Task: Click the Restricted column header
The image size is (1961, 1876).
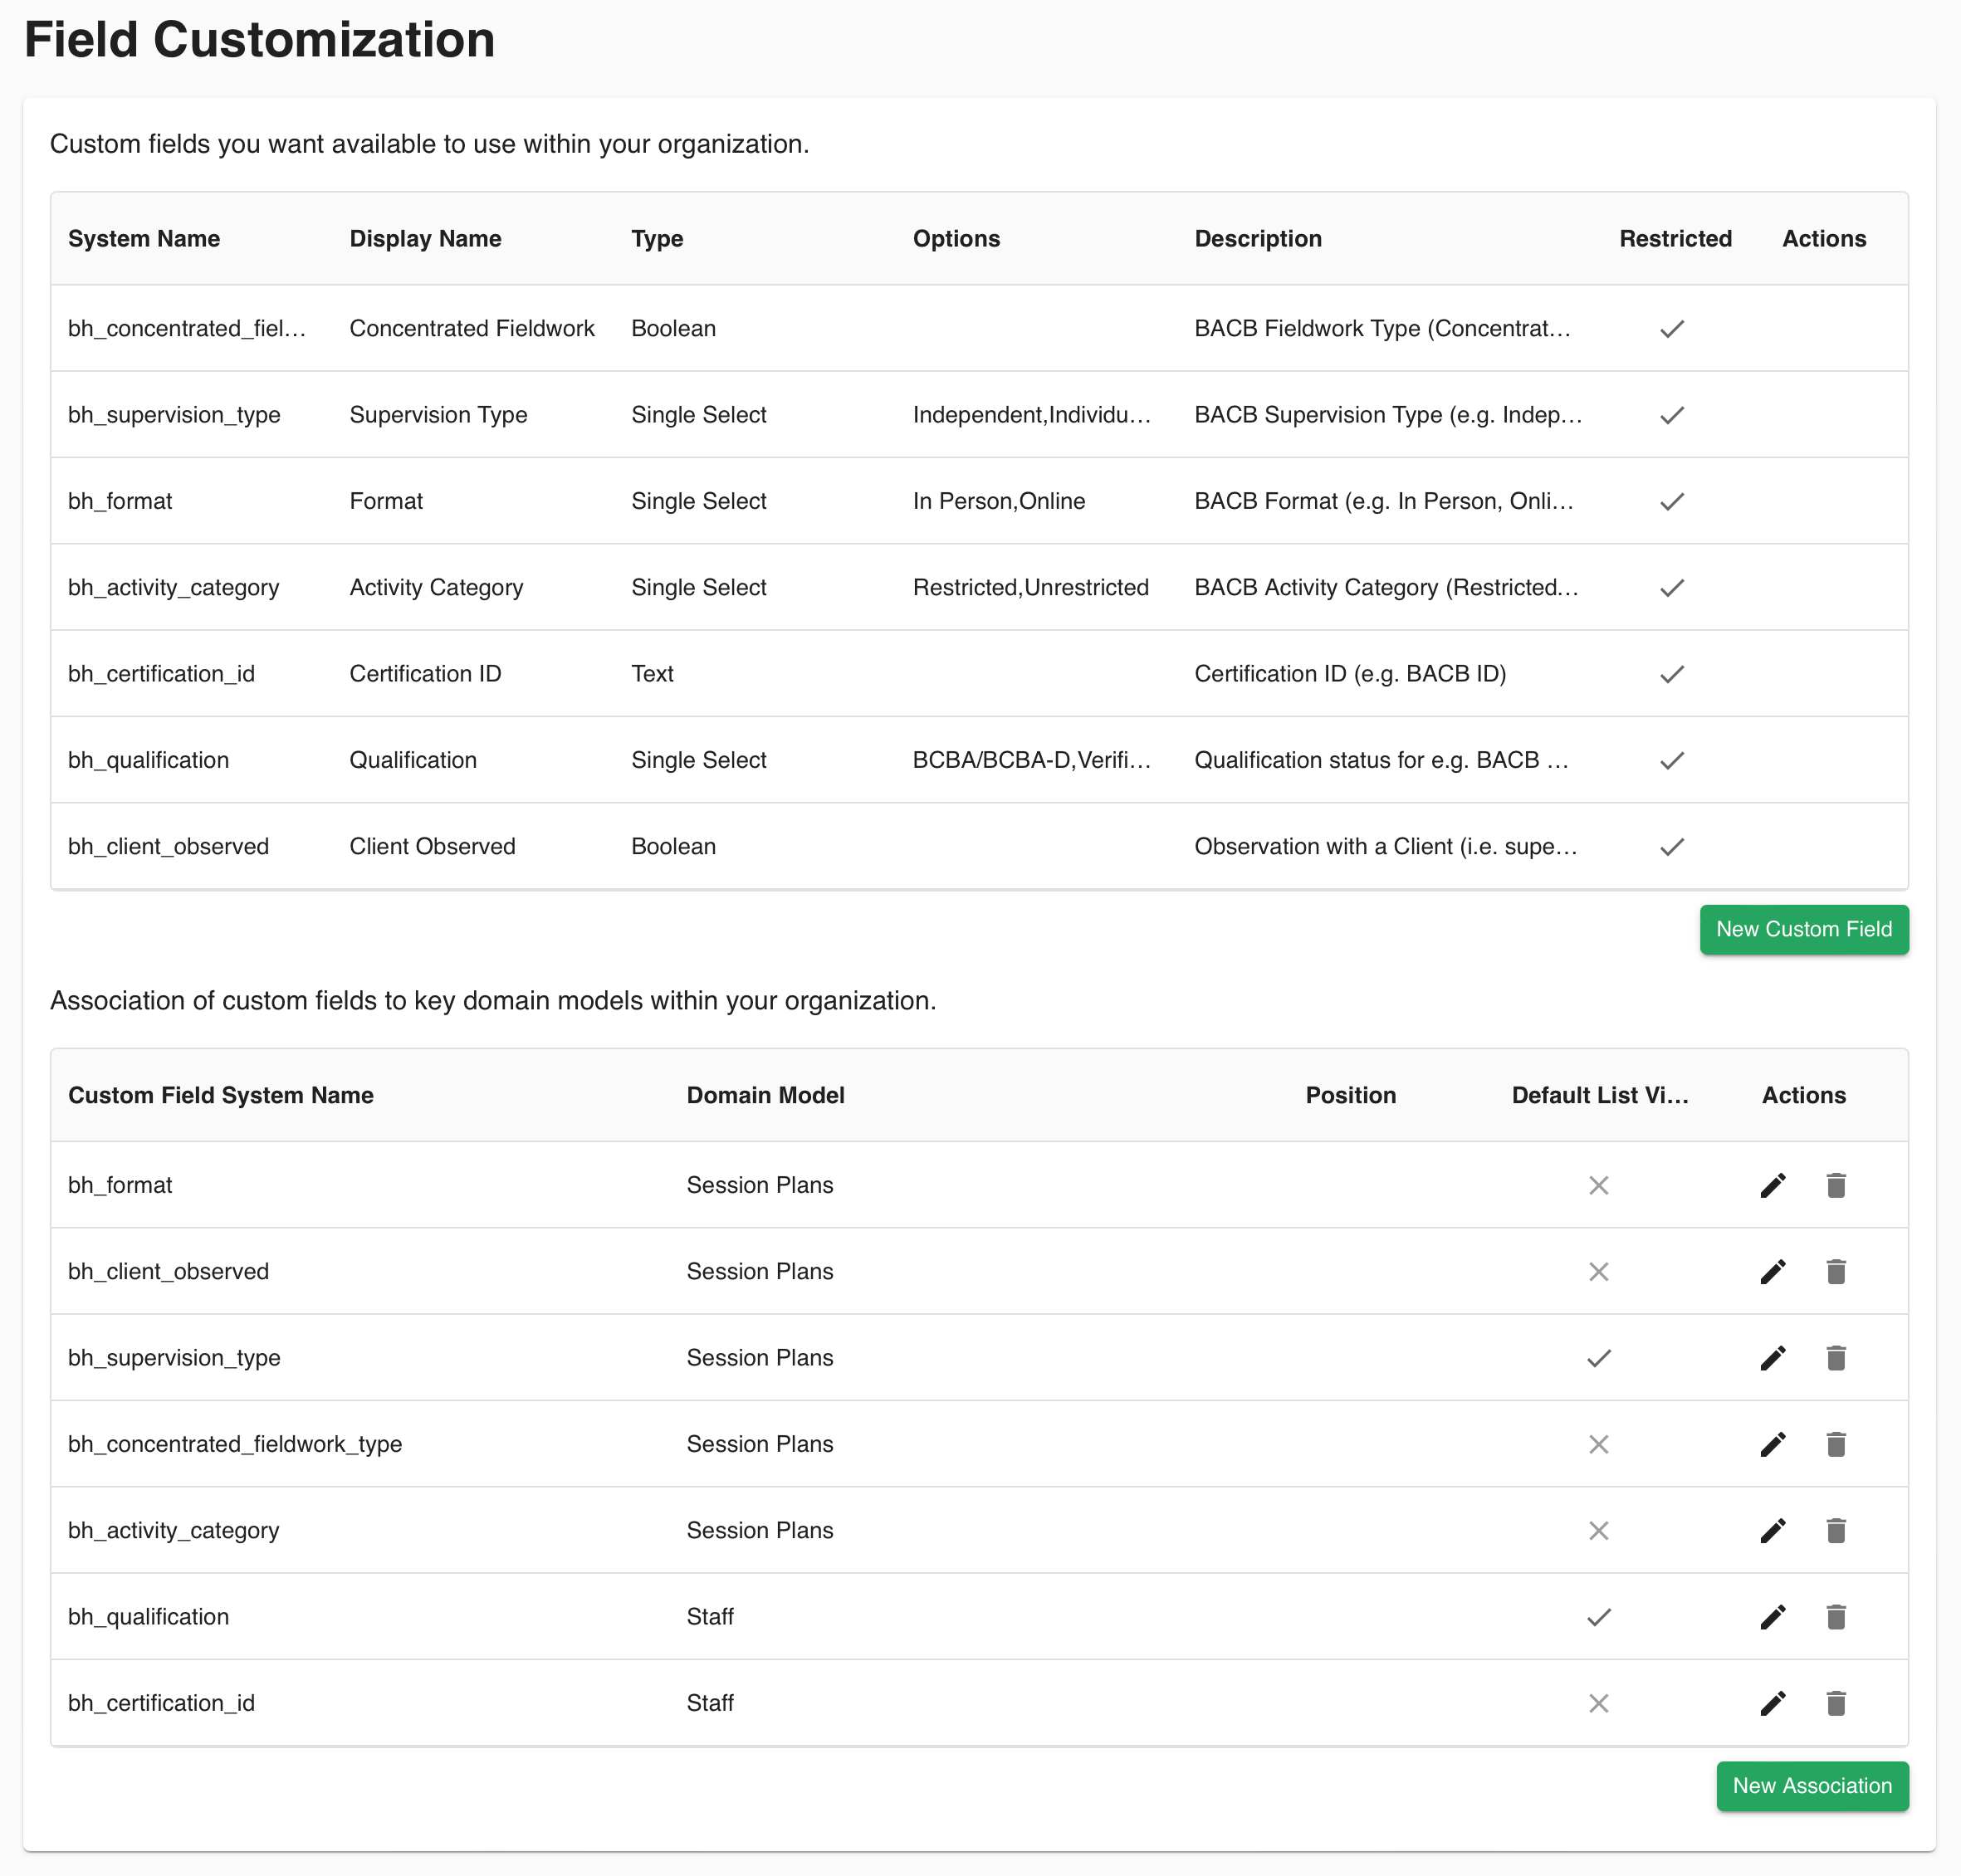Action: click(1675, 238)
